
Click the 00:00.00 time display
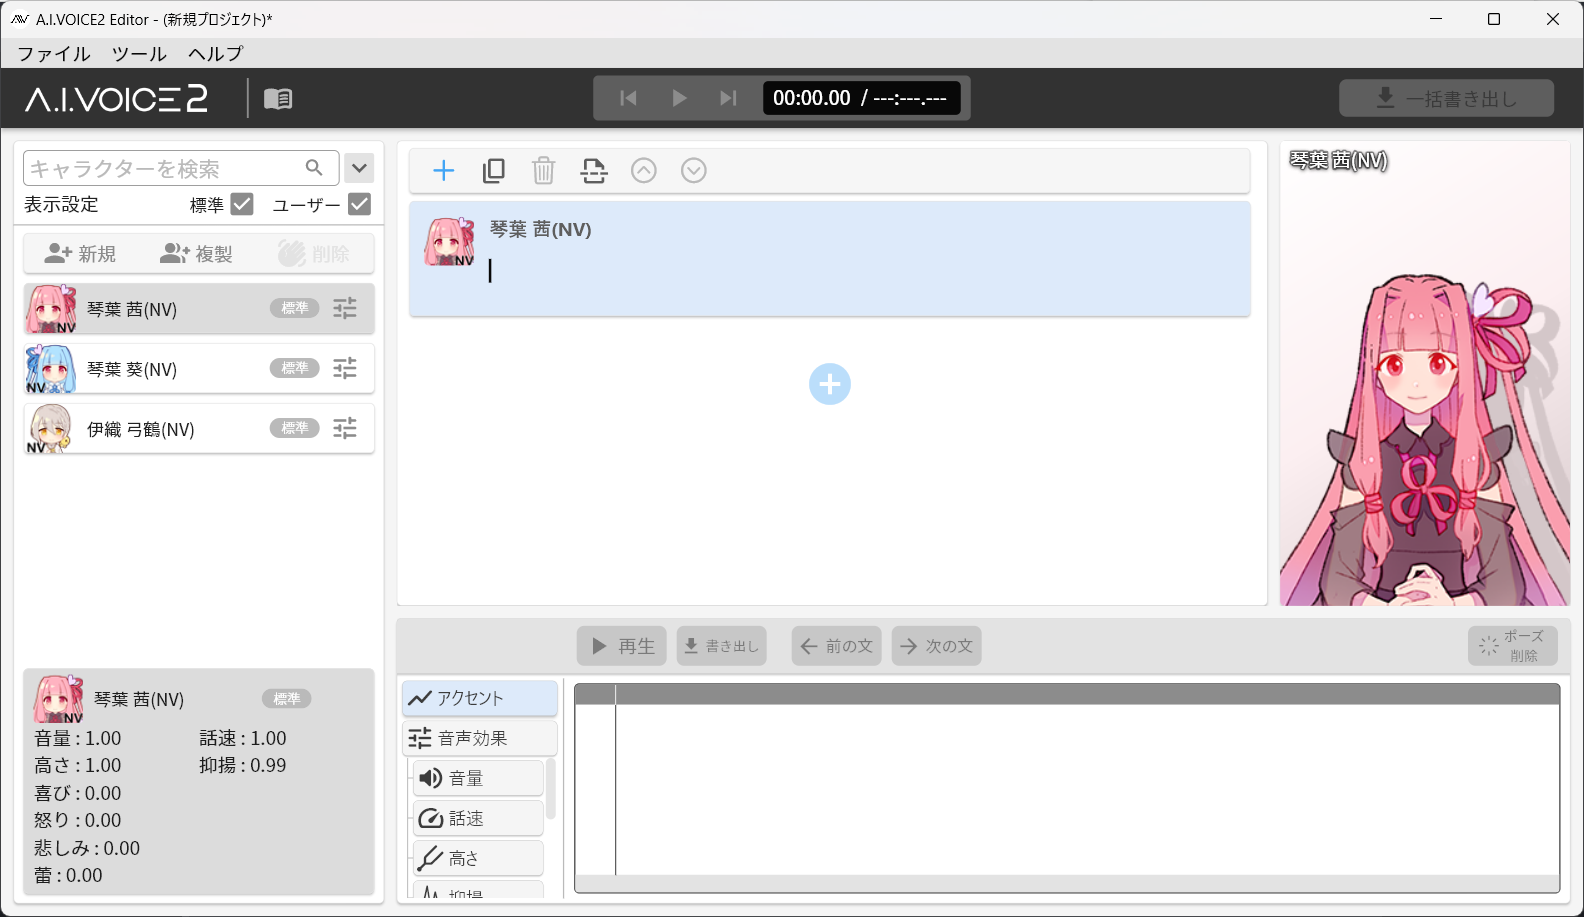click(812, 98)
